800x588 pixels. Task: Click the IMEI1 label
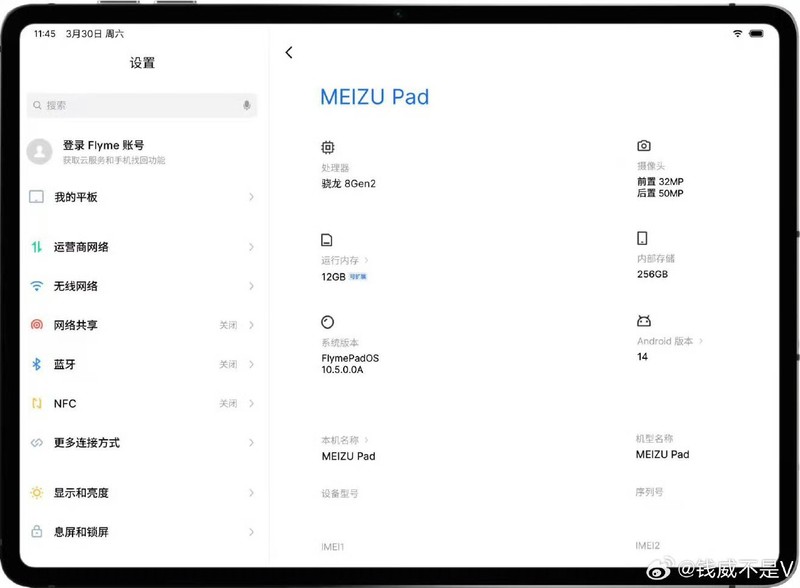(333, 547)
